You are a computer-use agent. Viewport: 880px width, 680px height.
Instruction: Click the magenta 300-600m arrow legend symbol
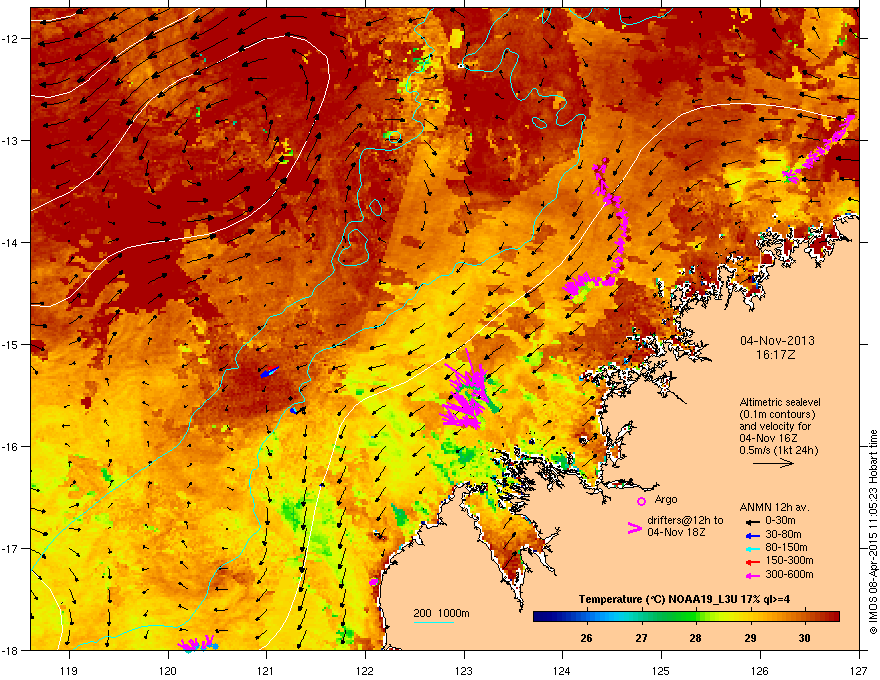(752, 575)
